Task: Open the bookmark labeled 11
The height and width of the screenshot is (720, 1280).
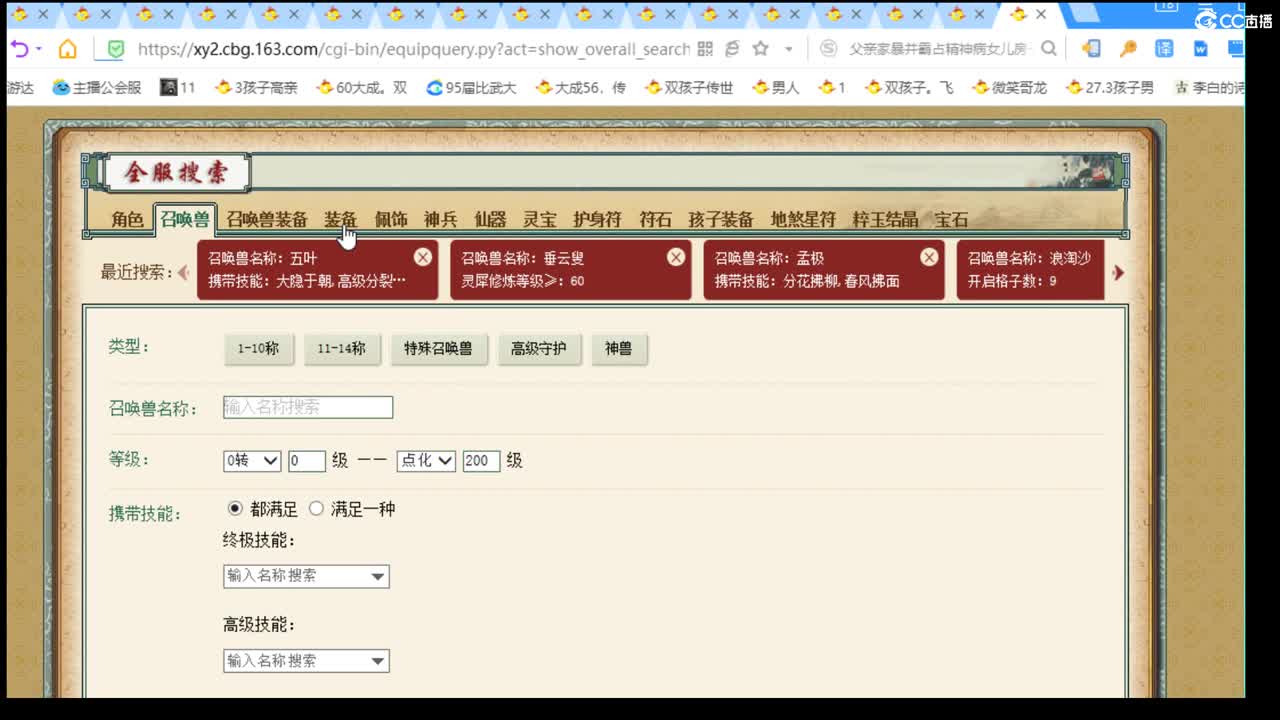Action: tap(178, 87)
